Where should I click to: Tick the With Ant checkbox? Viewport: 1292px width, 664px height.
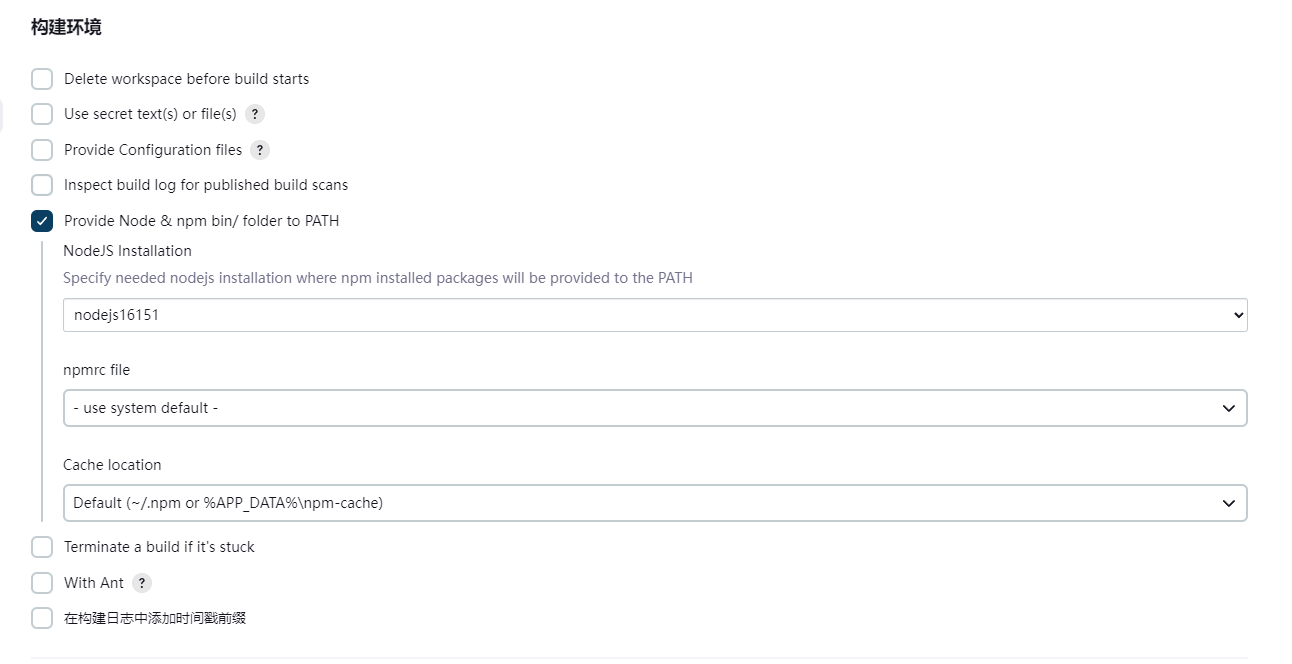(42, 583)
